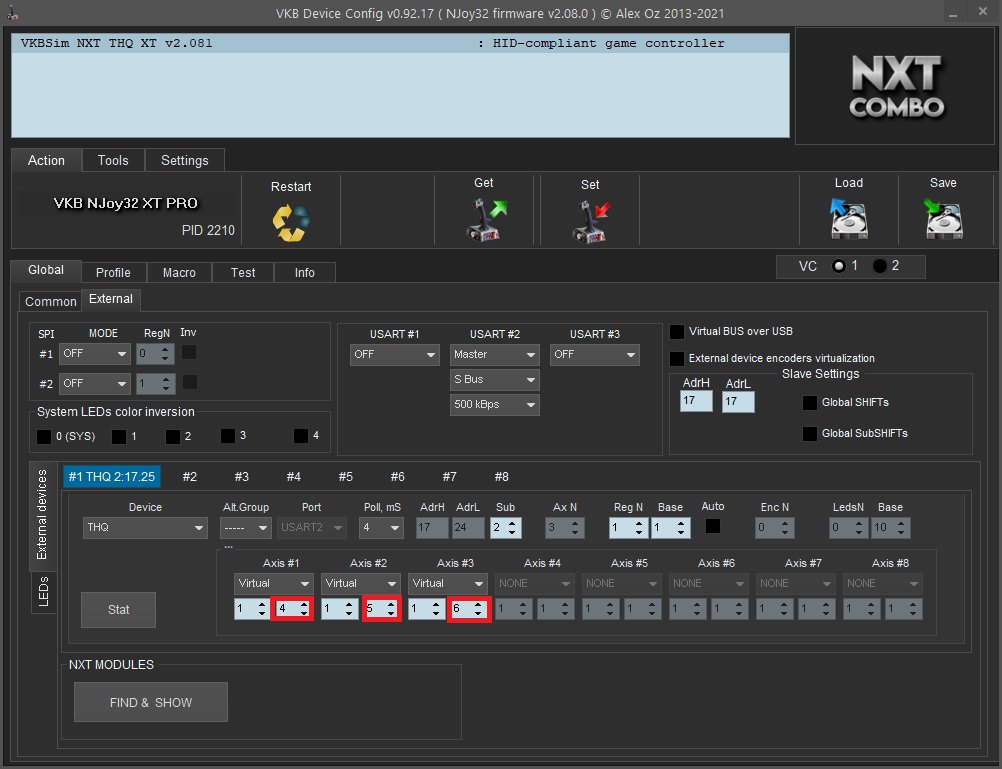Open USART #2 Master dropdown
Viewport: 1002px width, 769px height.
pos(495,355)
